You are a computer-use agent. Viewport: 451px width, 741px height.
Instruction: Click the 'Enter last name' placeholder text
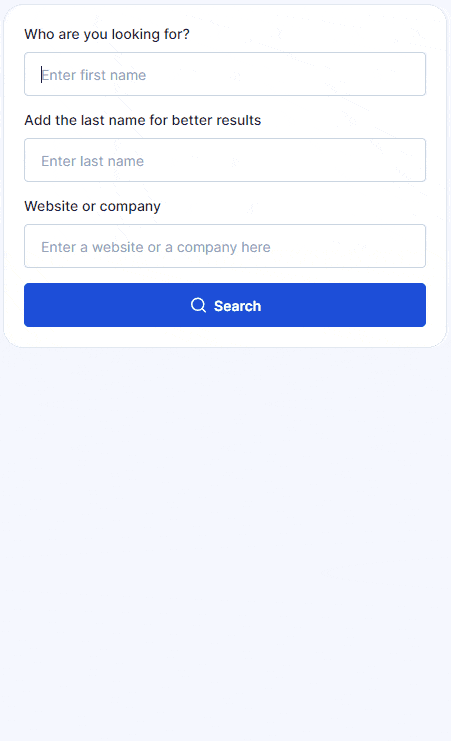[x=93, y=161]
